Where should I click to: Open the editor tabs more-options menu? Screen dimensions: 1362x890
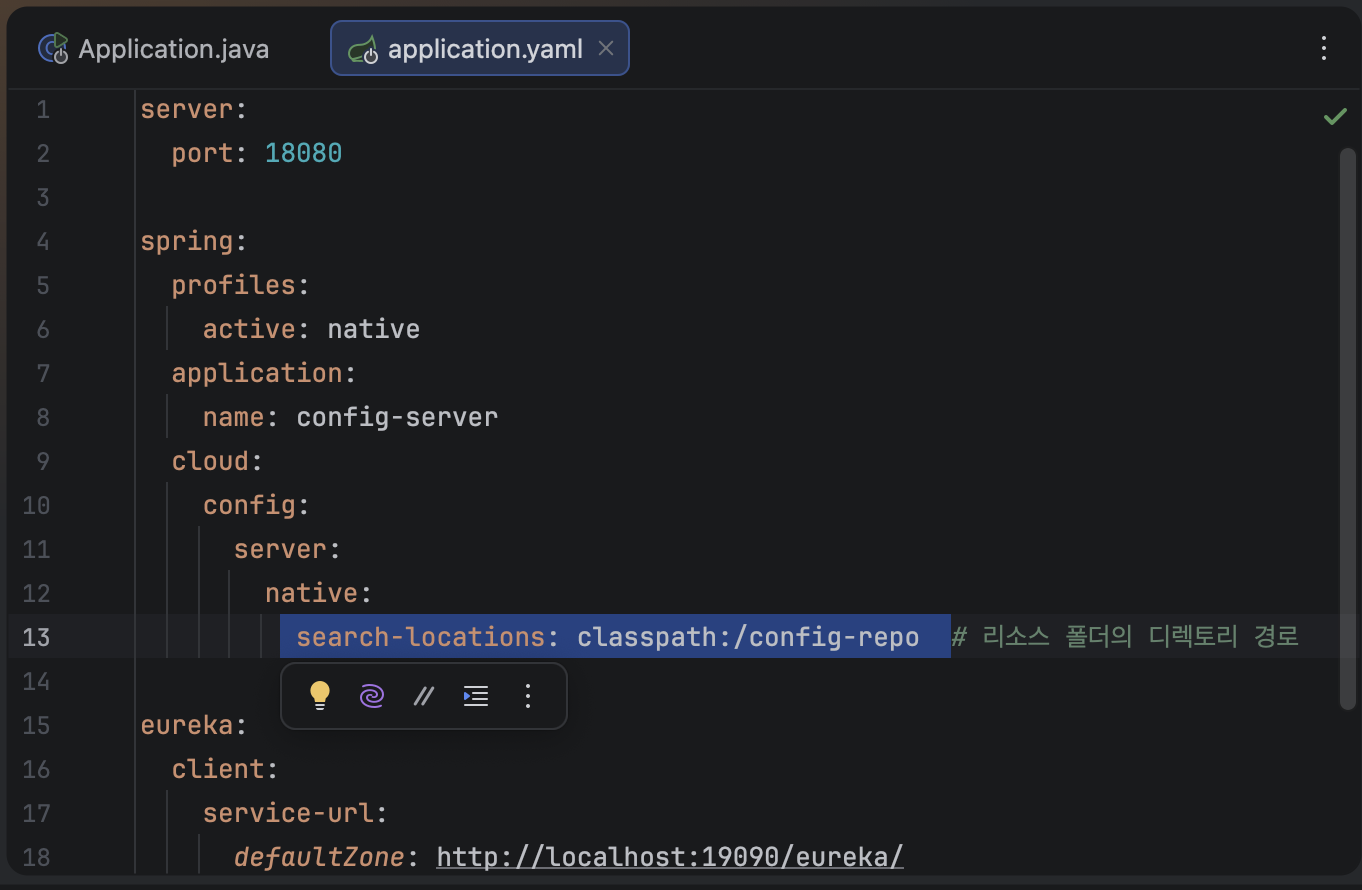coord(1324,48)
